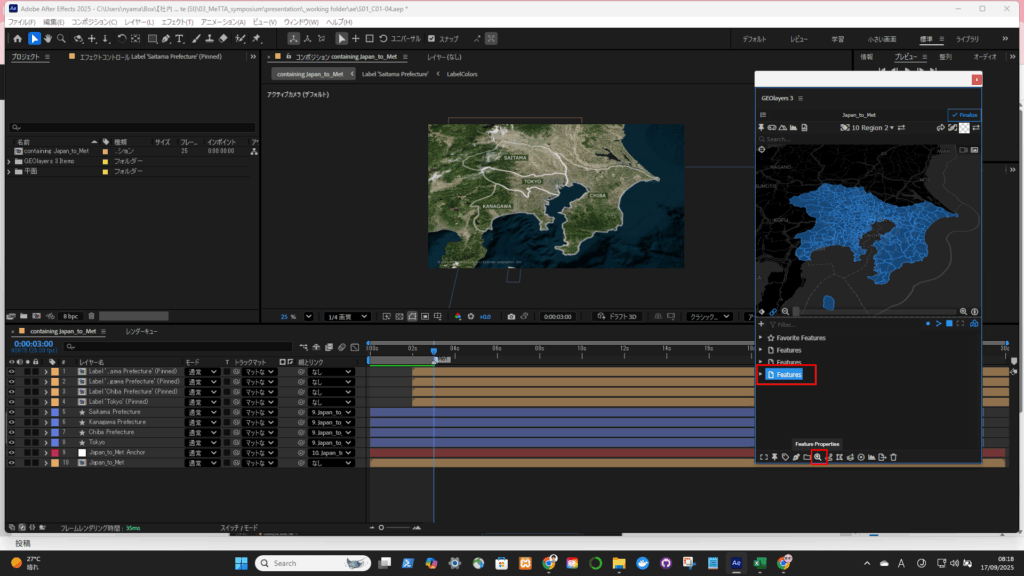Open Feature Properties in GEOlayers panel
The image size is (1024, 576).
818,457
